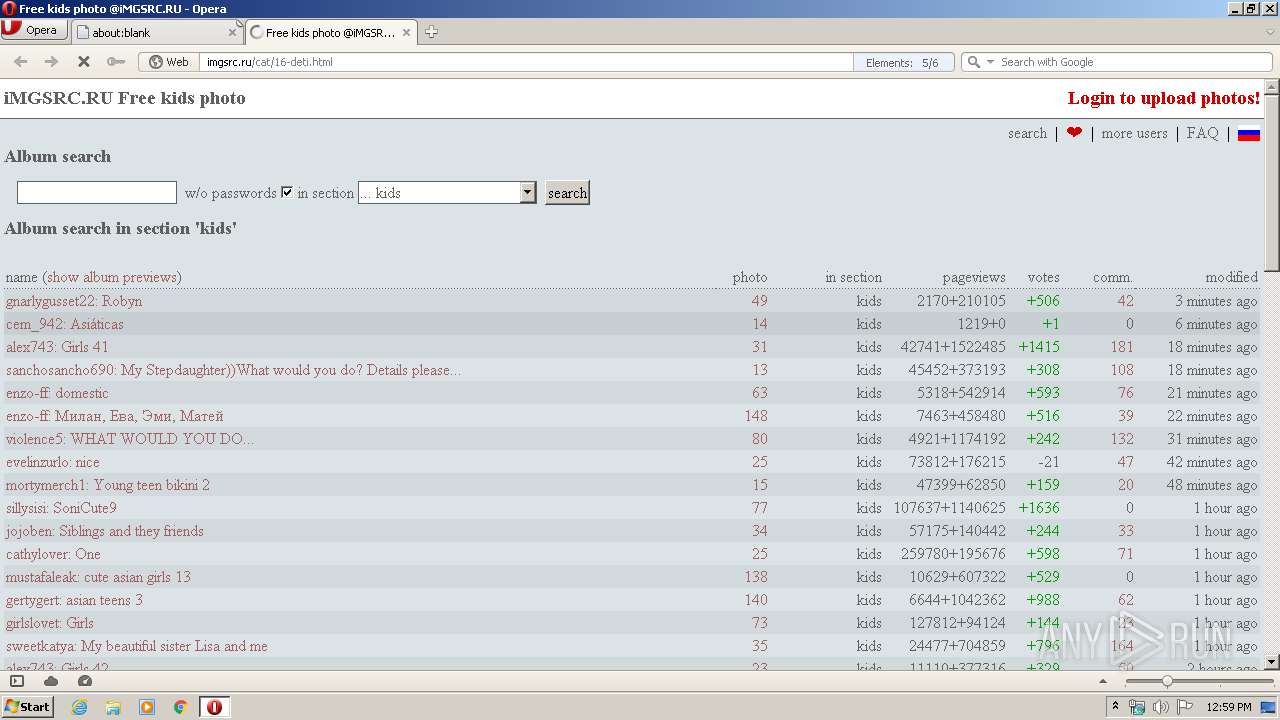
Task: Add a new tab with the plus button
Action: (431, 32)
